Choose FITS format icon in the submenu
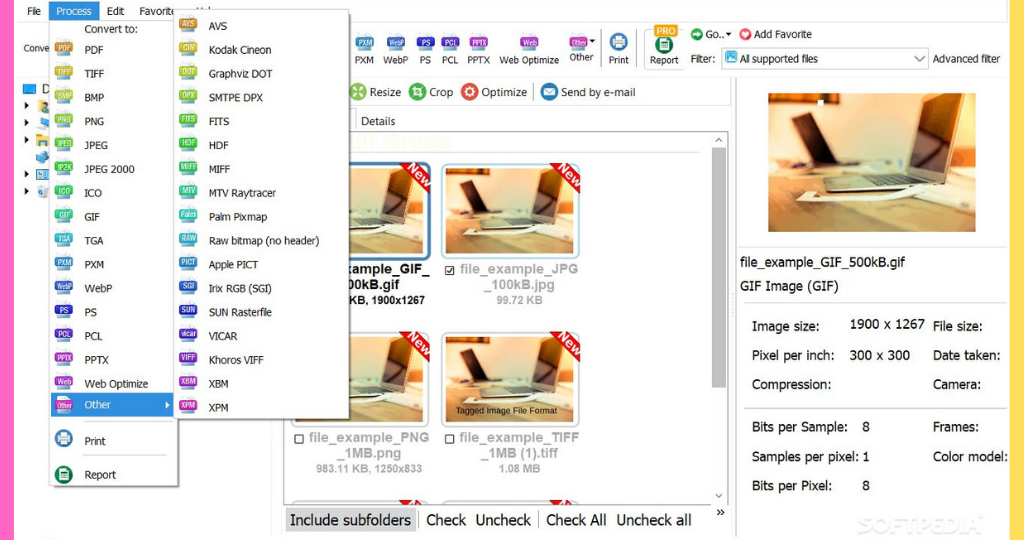The width and height of the screenshot is (1024, 540). click(188, 120)
